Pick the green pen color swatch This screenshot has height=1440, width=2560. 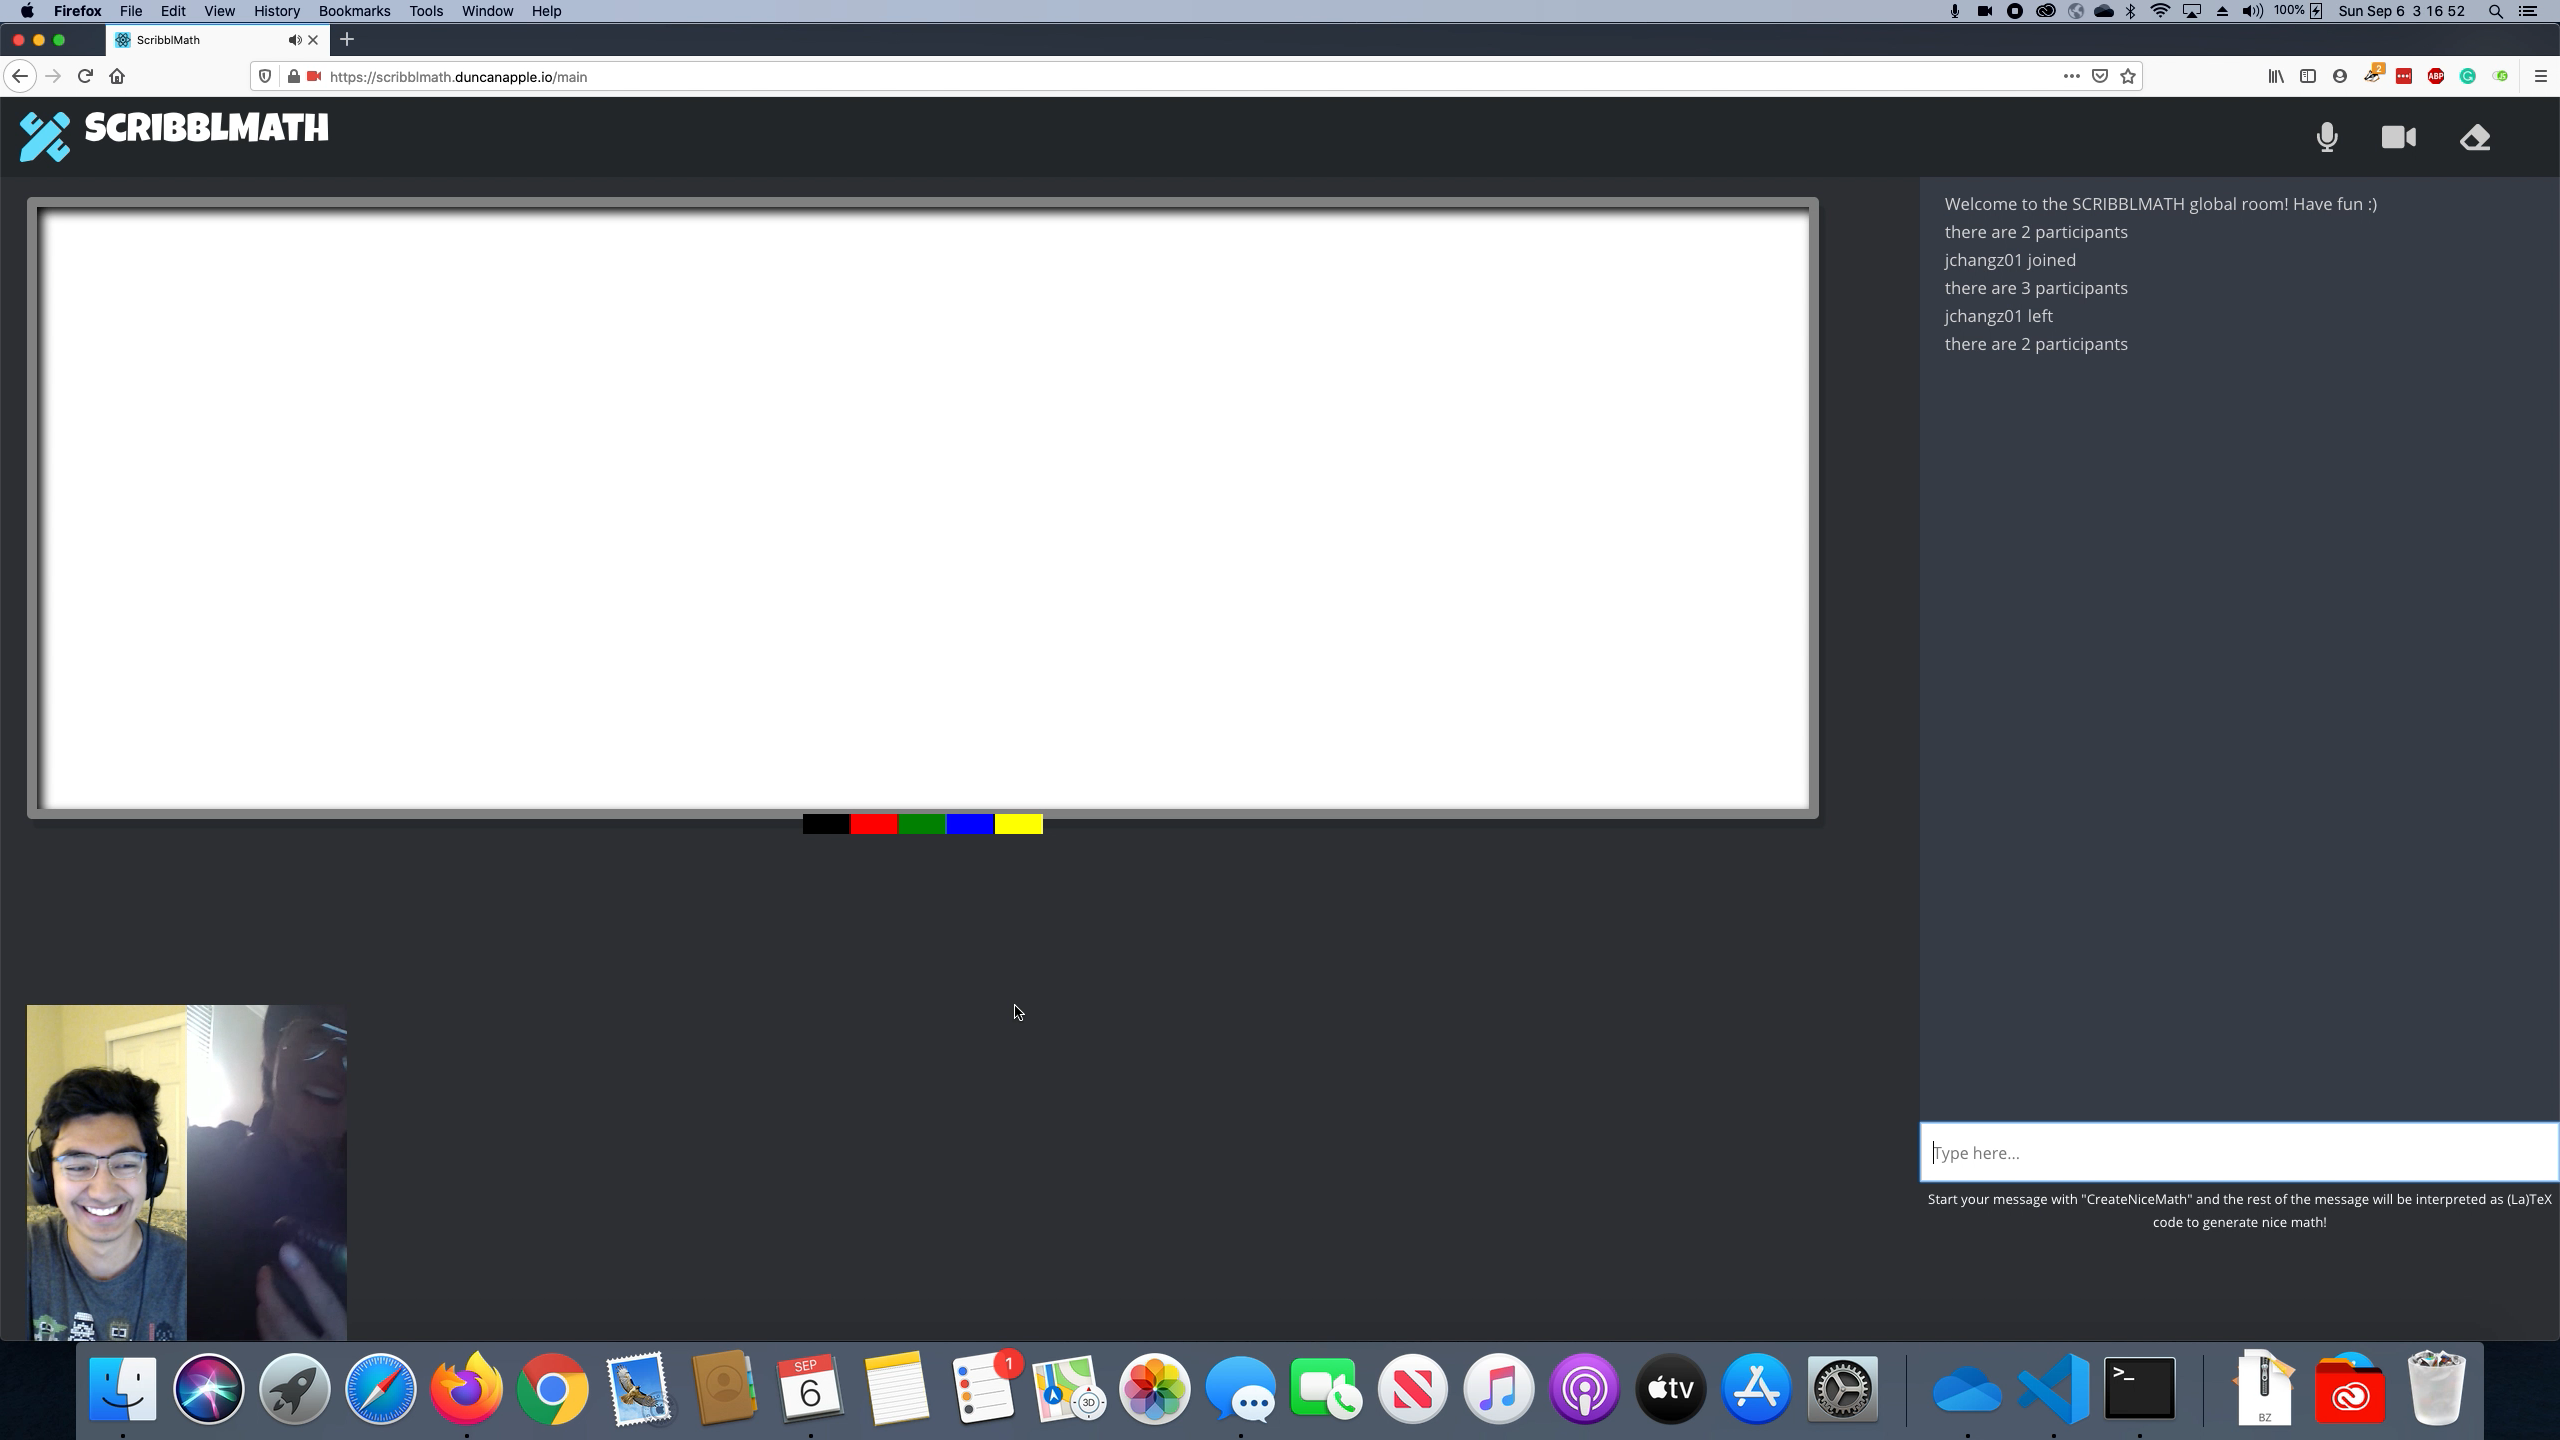click(922, 824)
